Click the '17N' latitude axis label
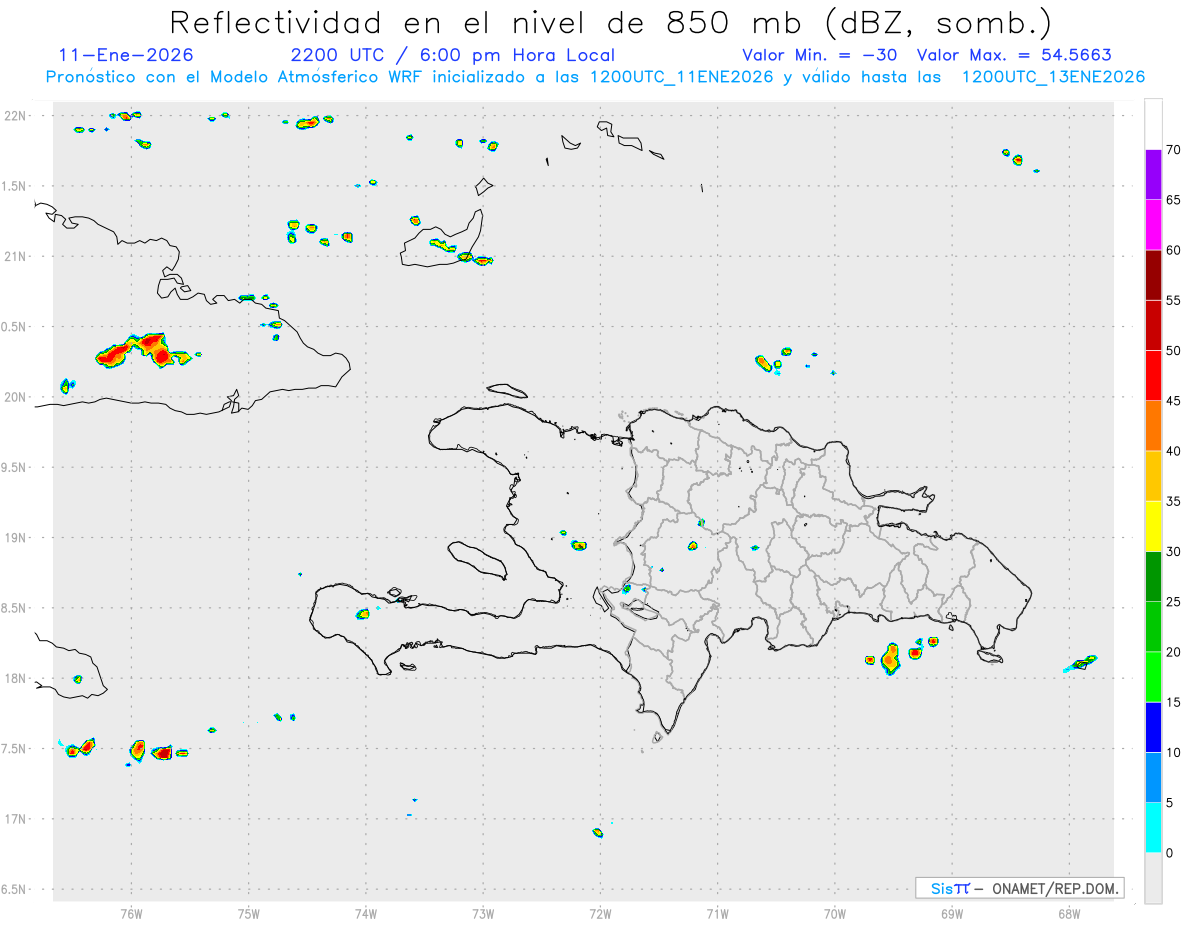 pyautogui.click(x=16, y=819)
